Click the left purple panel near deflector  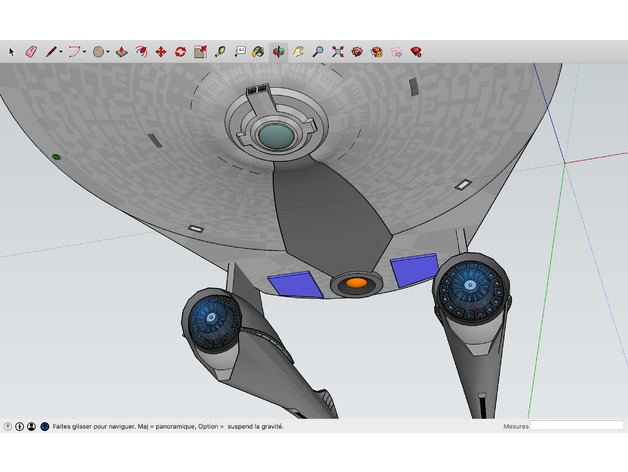[296, 284]
